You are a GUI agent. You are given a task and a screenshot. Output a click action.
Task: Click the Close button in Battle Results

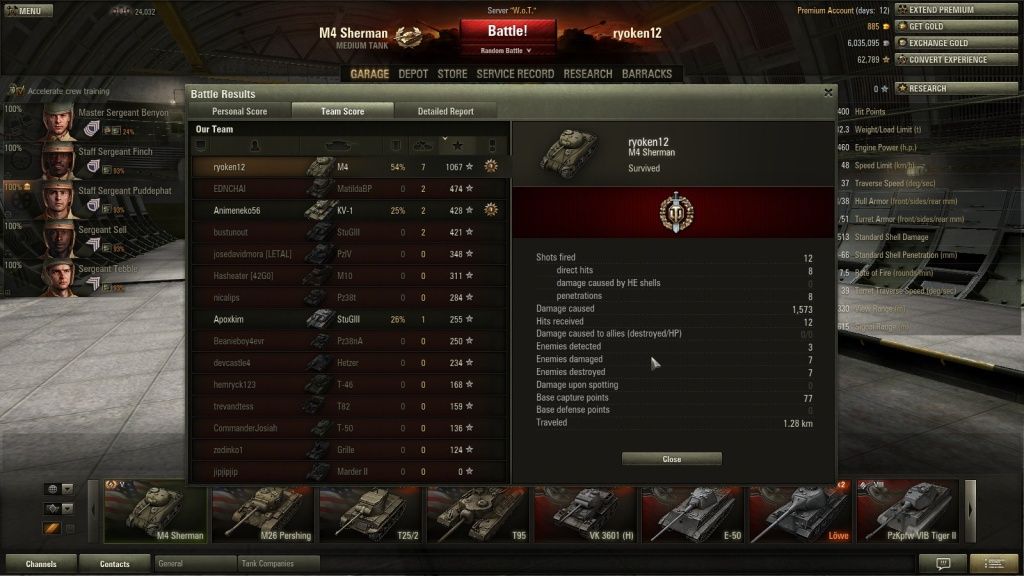[671, 459]
